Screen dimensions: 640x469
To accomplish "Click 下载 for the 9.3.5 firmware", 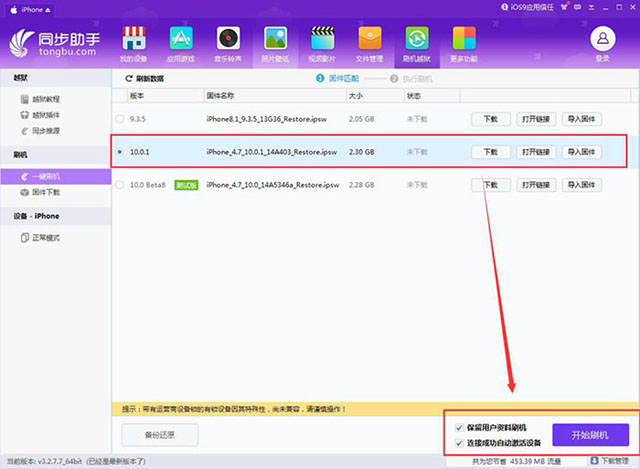I will click(491, 119).
